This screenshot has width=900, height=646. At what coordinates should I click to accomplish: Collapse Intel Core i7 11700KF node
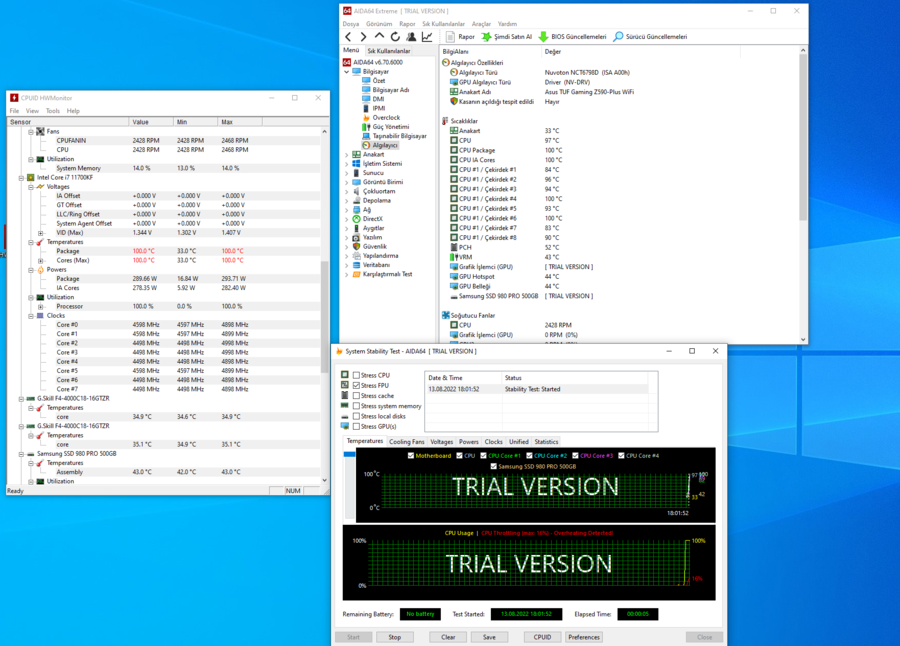[x=21, y=177]
